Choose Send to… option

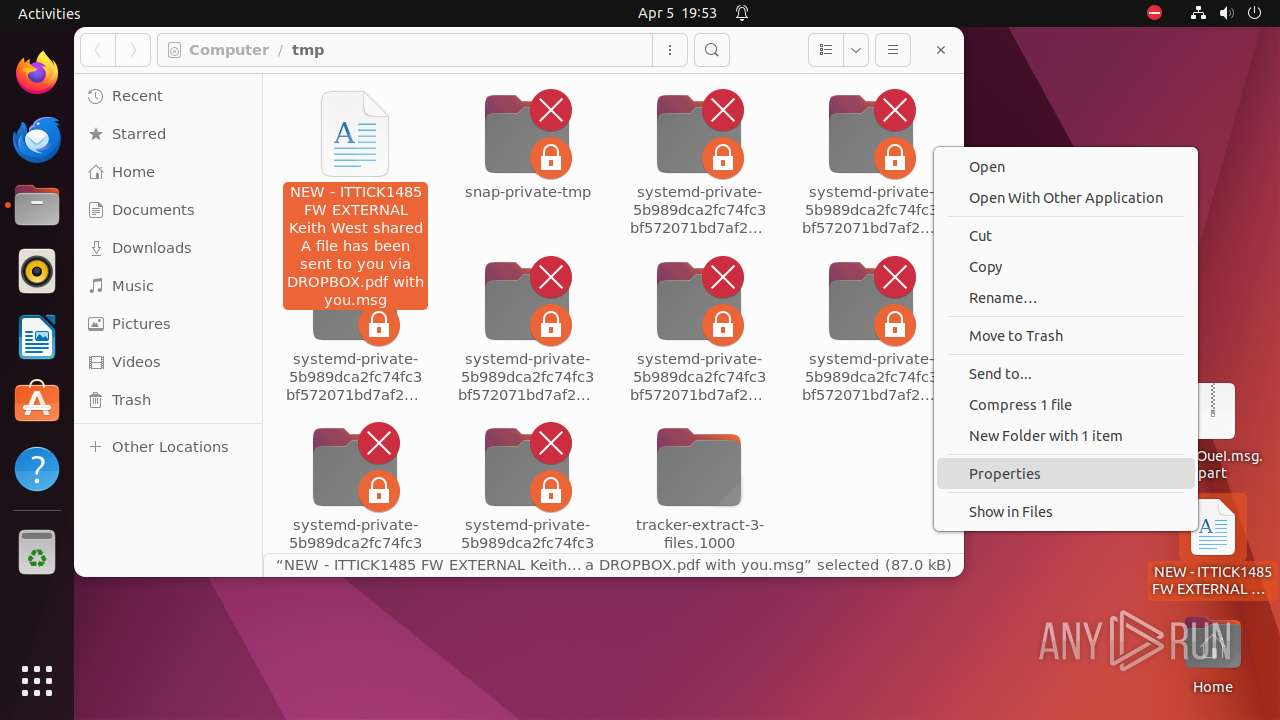(x=1066, y=374)
